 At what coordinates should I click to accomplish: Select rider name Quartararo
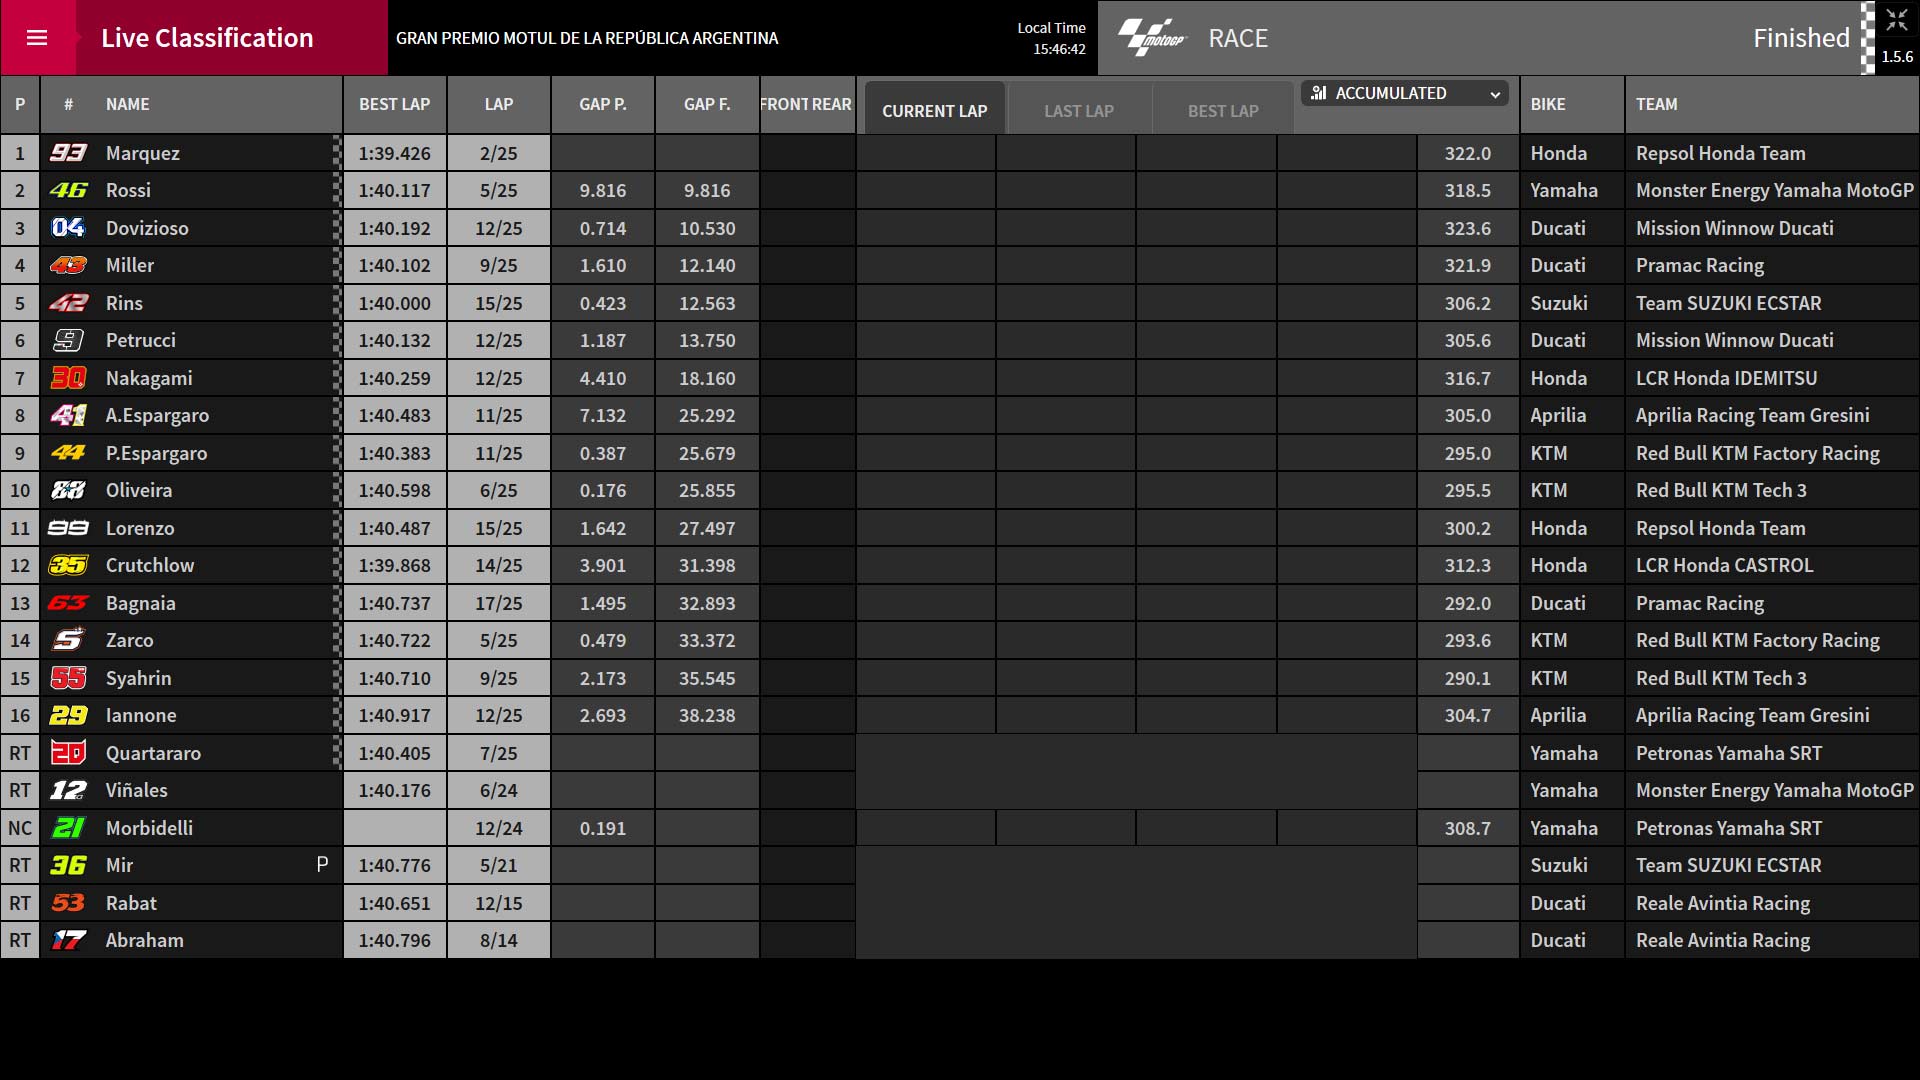[x=153, y=753]
